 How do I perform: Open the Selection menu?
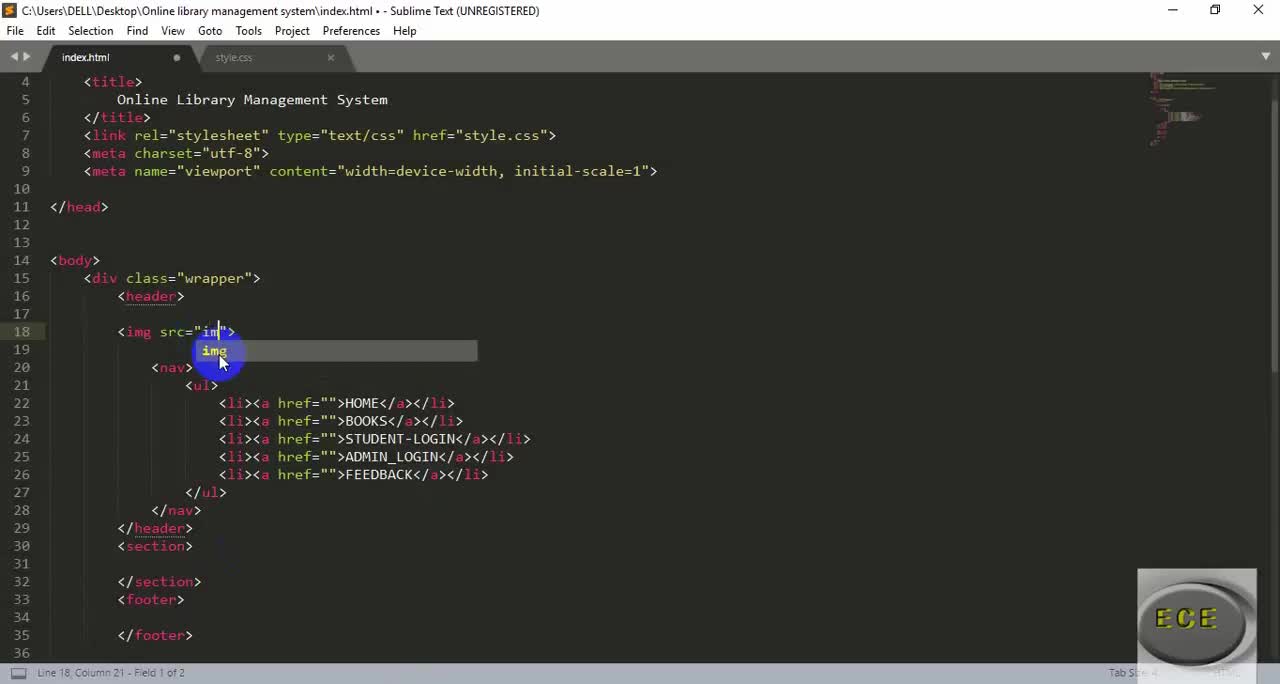point(90,31)
